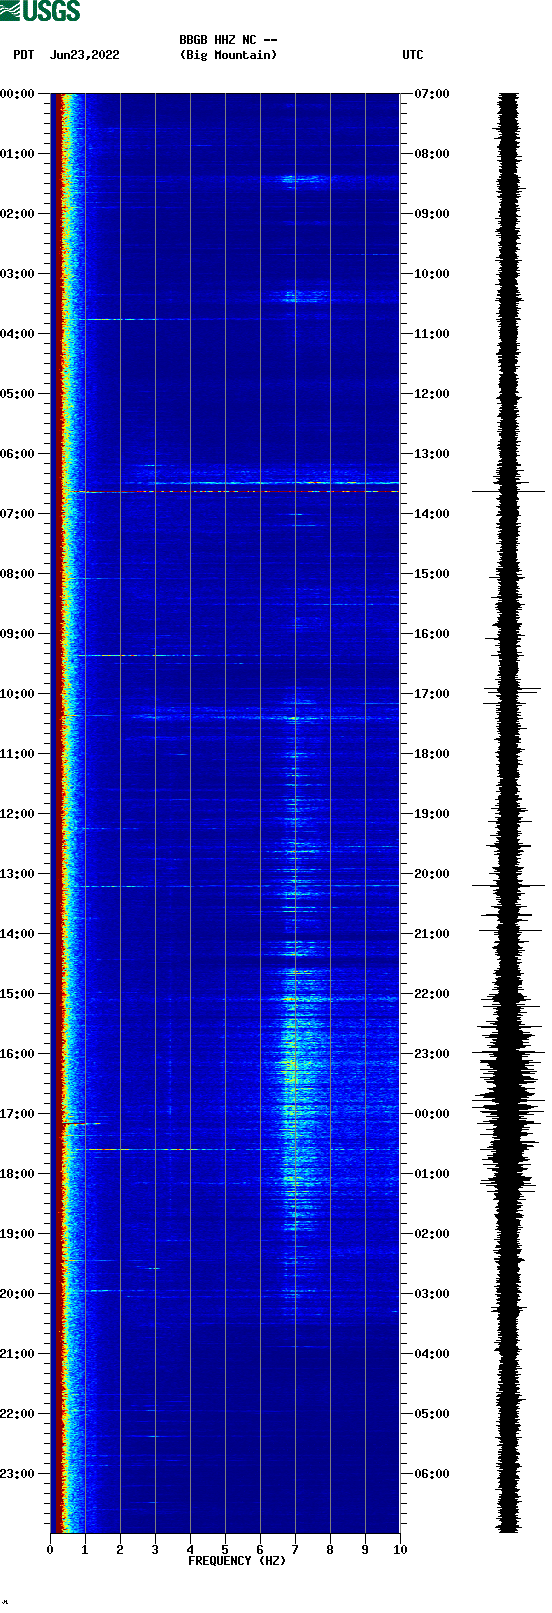Viewport: 552px width, 1613px height.
Task: Click the 21:00 UTC time label
Action: point(432,934)
